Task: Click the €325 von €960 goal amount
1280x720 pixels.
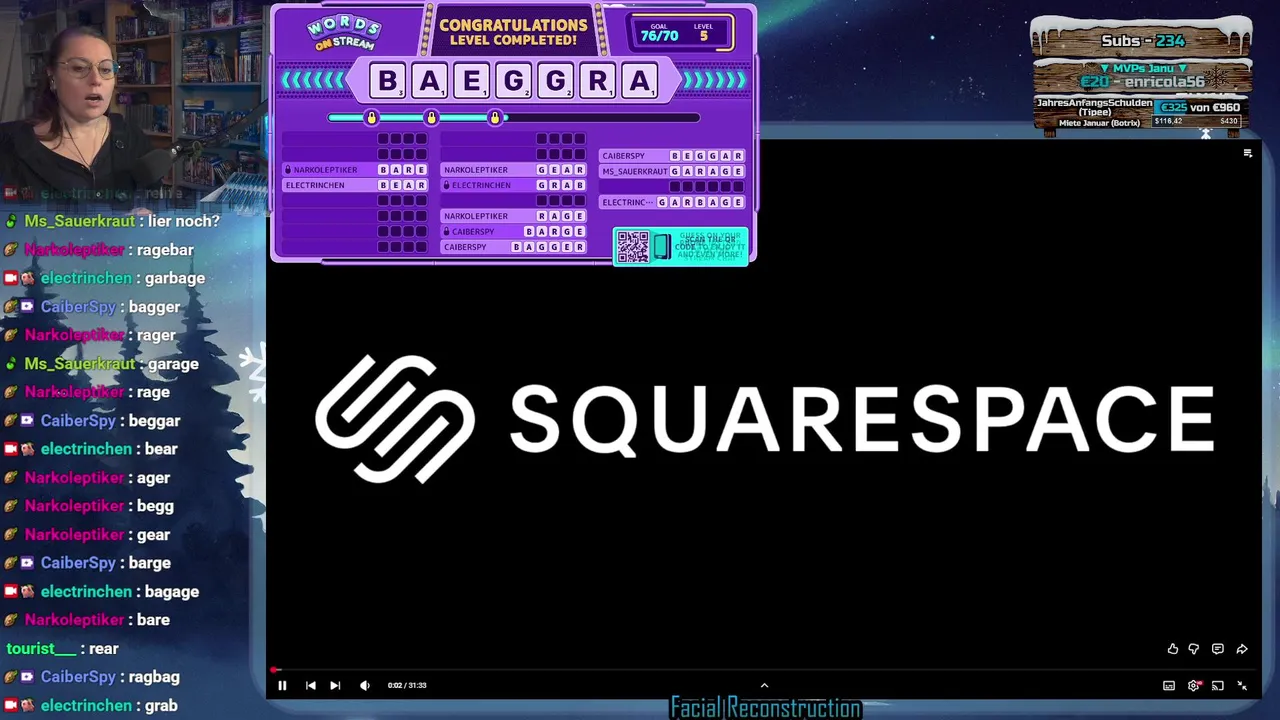Action: 1199,107
